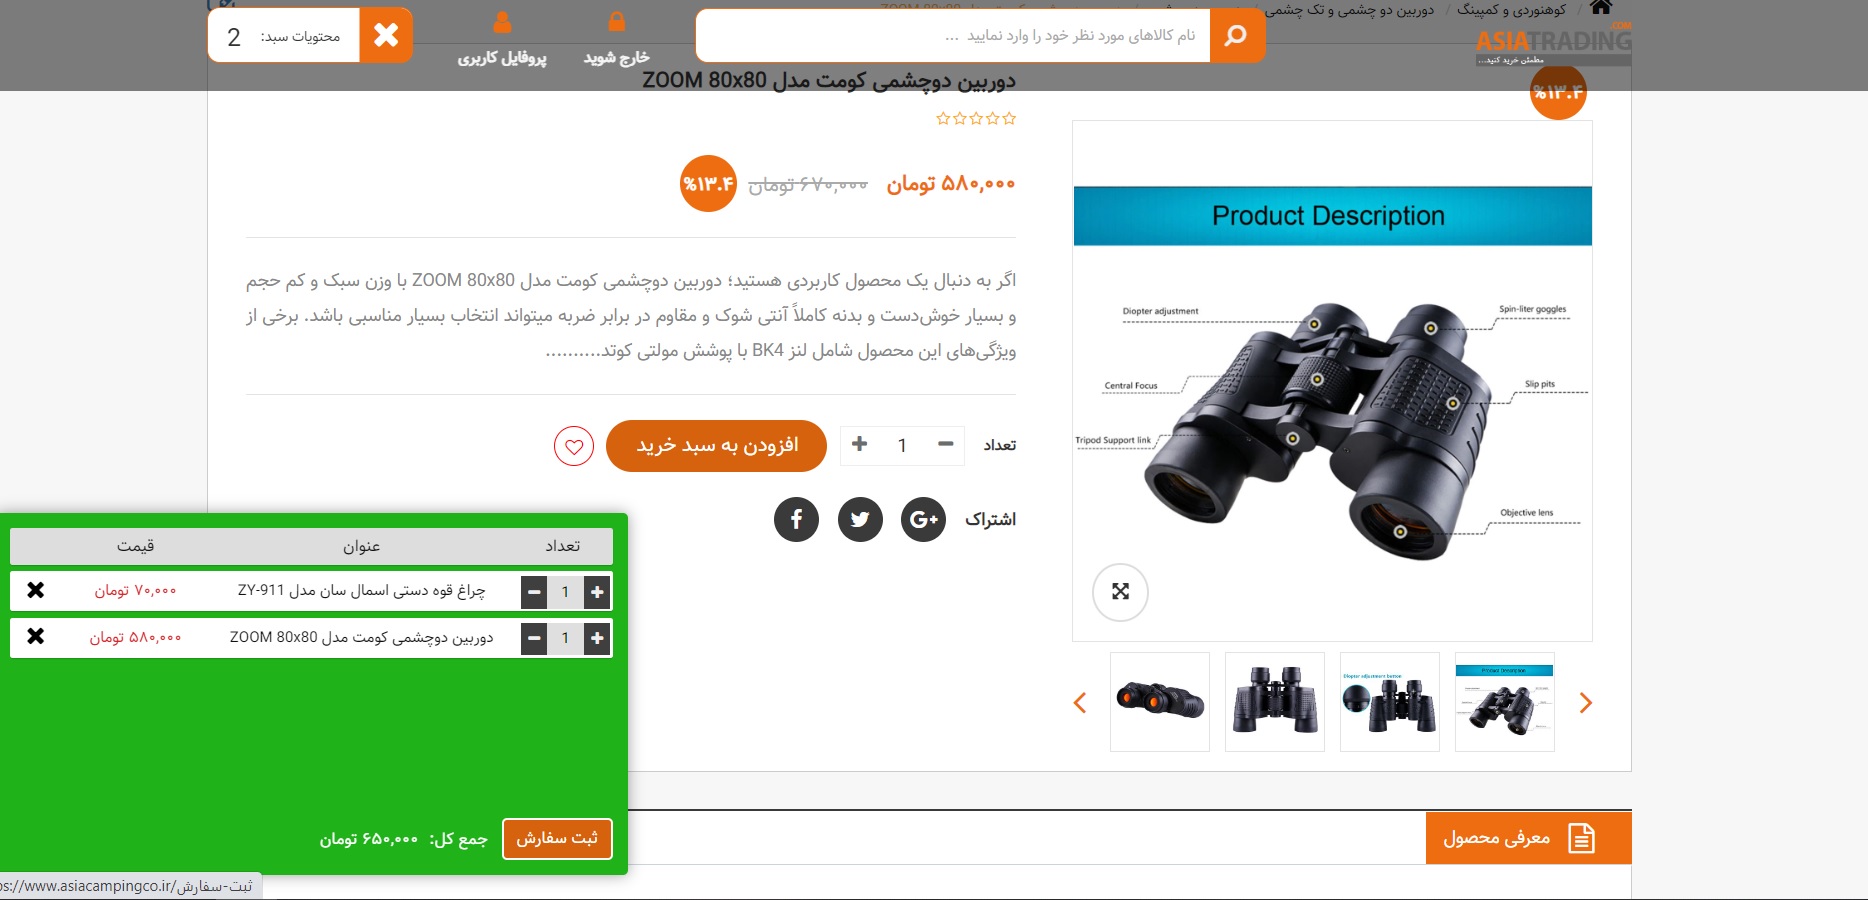Image resolution: width=1868 pixels, height=900 pixels.
Task: Remove flashlight ZY-911 from cart
Action: 36,590
